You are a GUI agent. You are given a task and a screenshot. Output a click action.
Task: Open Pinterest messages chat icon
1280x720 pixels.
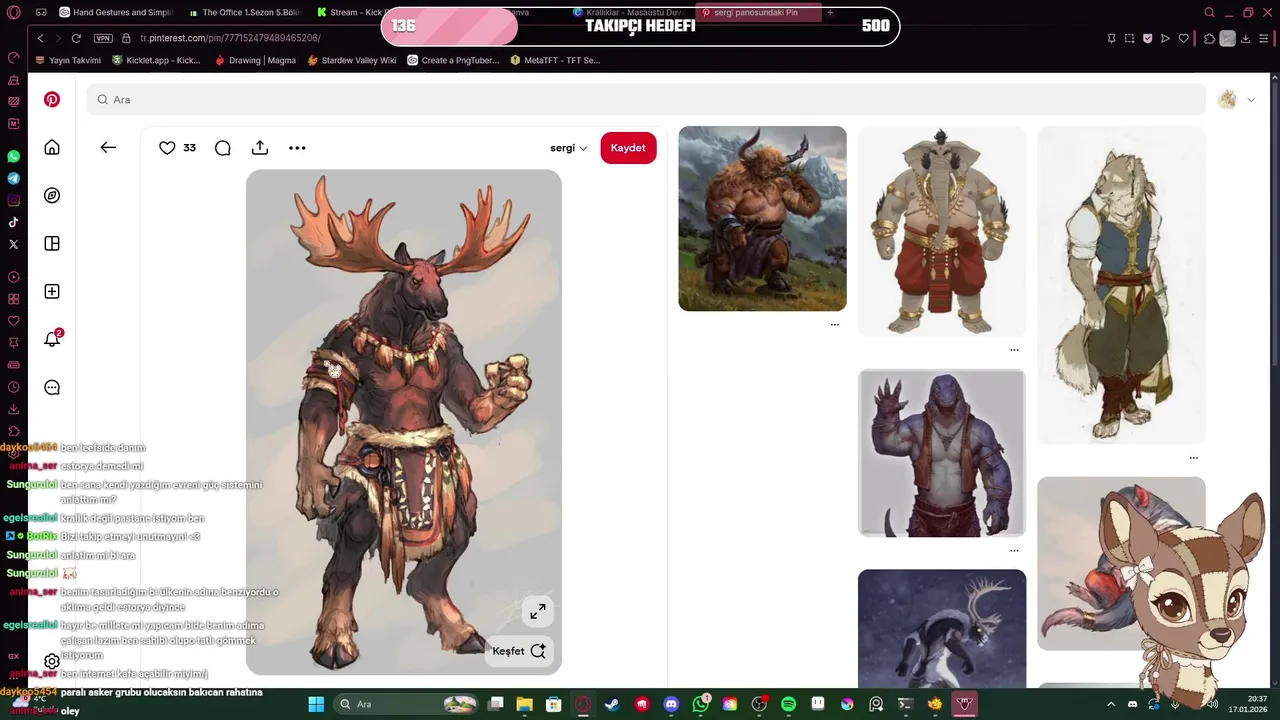coord(52,387)
